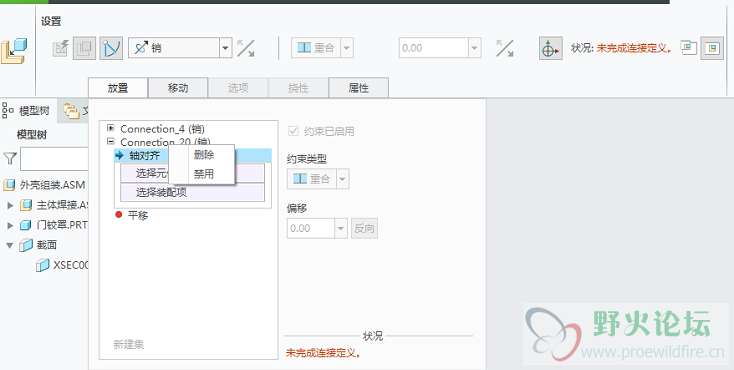Screen dimensions: 734x370
Task: Open the folder browser panel tab
Action: (x=74, y=111)
